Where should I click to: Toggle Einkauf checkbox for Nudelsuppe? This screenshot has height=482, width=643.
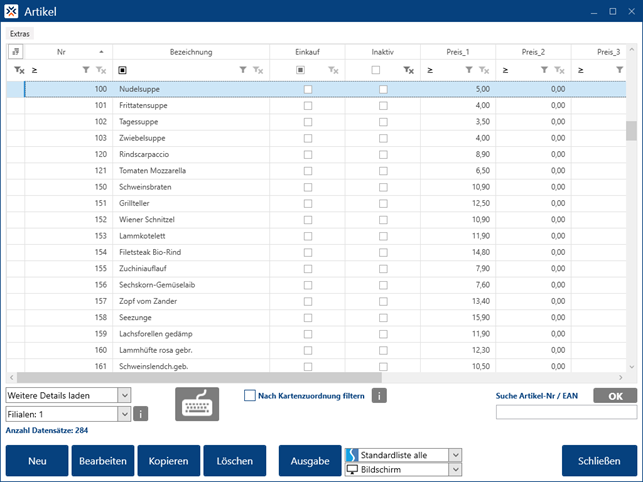pyautogui.click(x=307, y=90)
